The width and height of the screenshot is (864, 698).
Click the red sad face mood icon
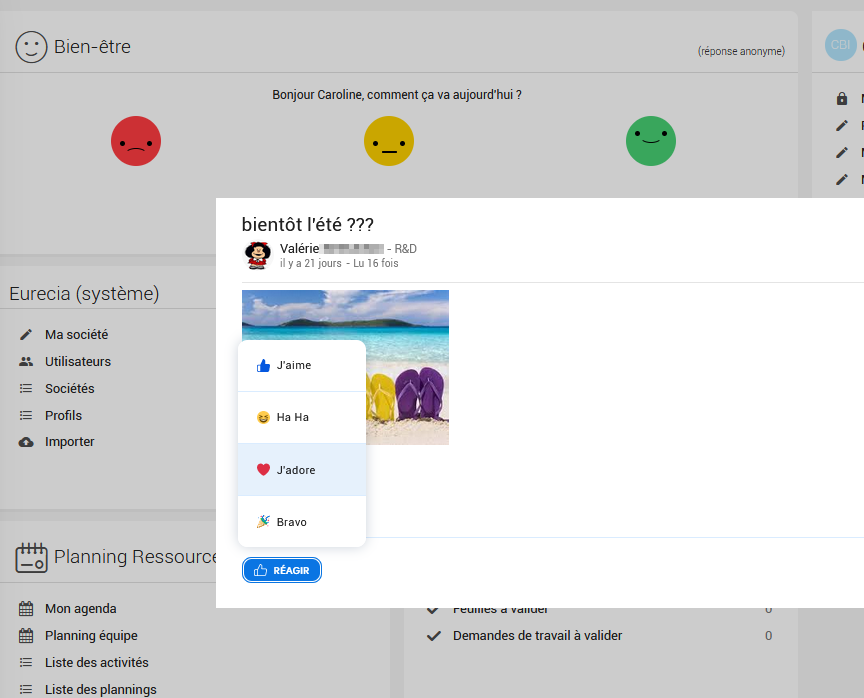click(136, 141)
